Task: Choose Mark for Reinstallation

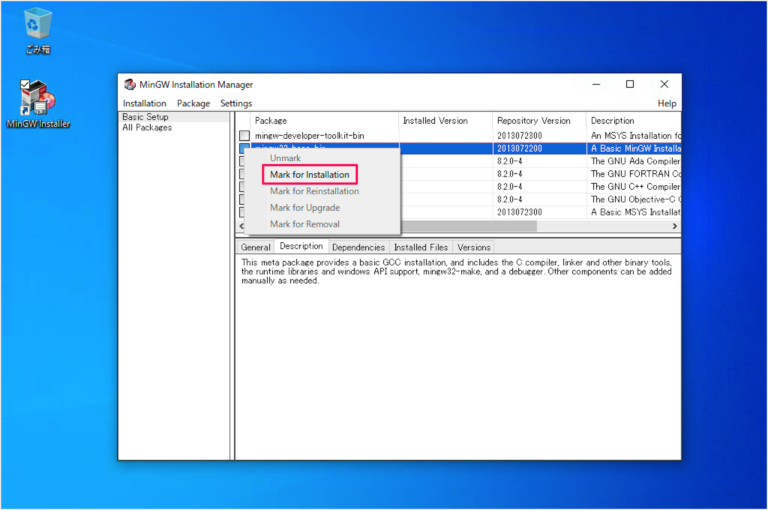Action: click(x=314, y=191)
